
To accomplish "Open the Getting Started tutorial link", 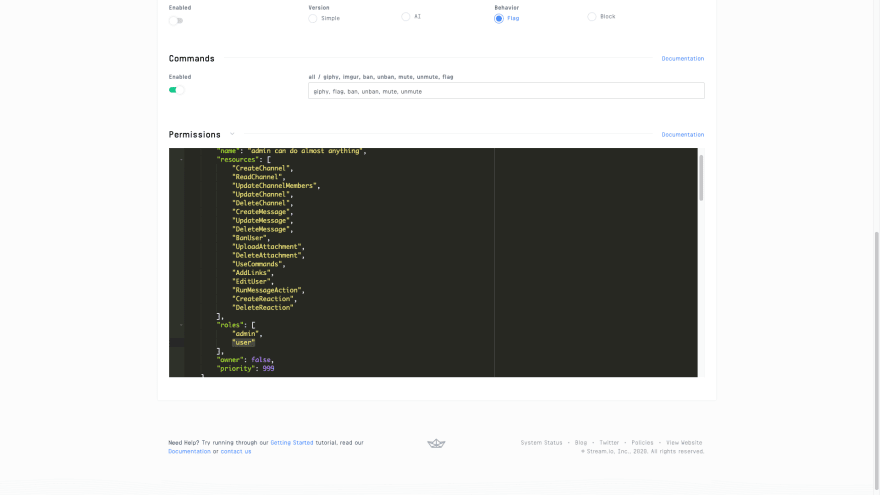I will (292, 443).
